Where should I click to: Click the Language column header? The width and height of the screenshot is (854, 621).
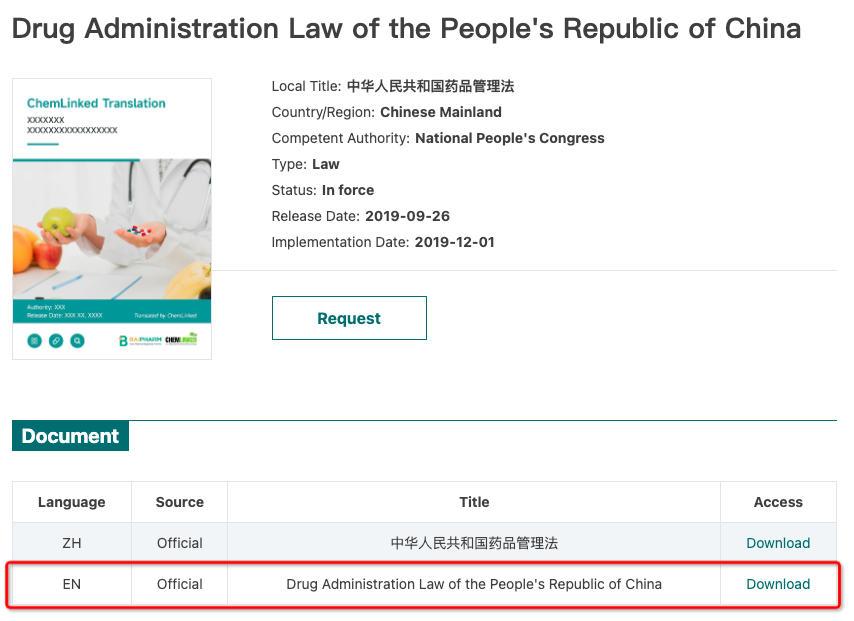(71, 502)
